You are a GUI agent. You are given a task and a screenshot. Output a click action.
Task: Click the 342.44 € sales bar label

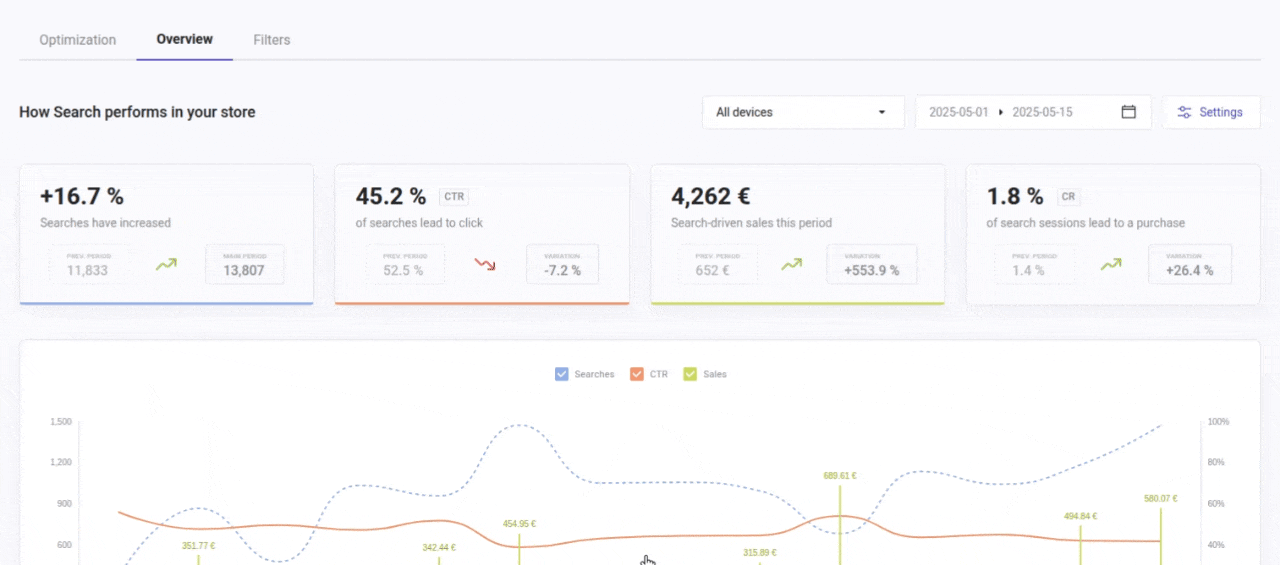[x=439, y=547]
